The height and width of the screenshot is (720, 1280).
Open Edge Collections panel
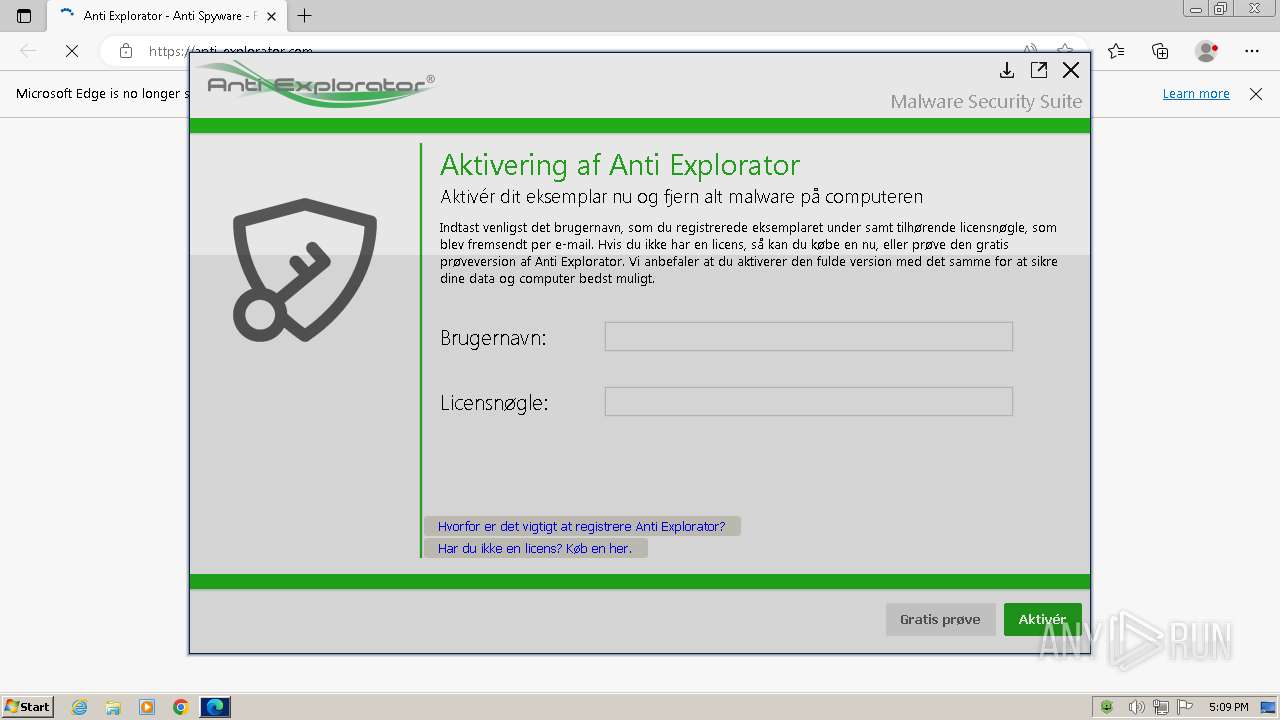click(1160, 51)
